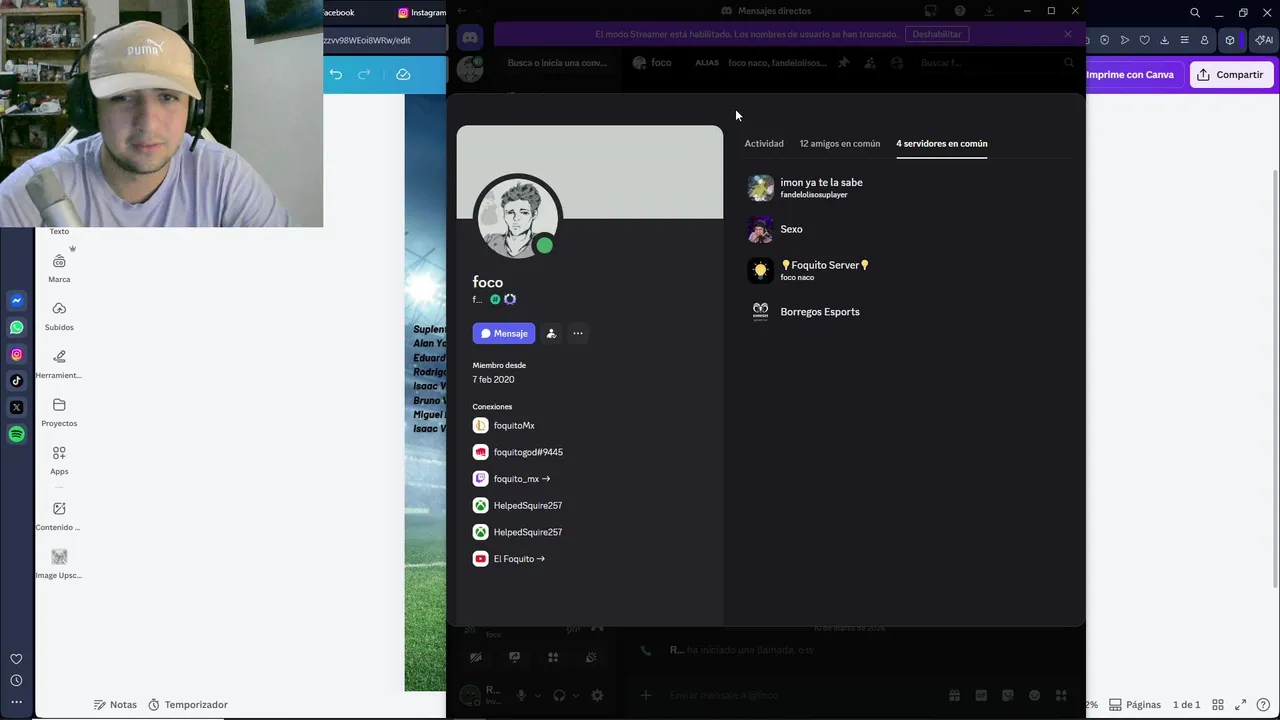Open the 'imon ya te la sabe' server
The image size is (1280, 720).
[806, 187]
